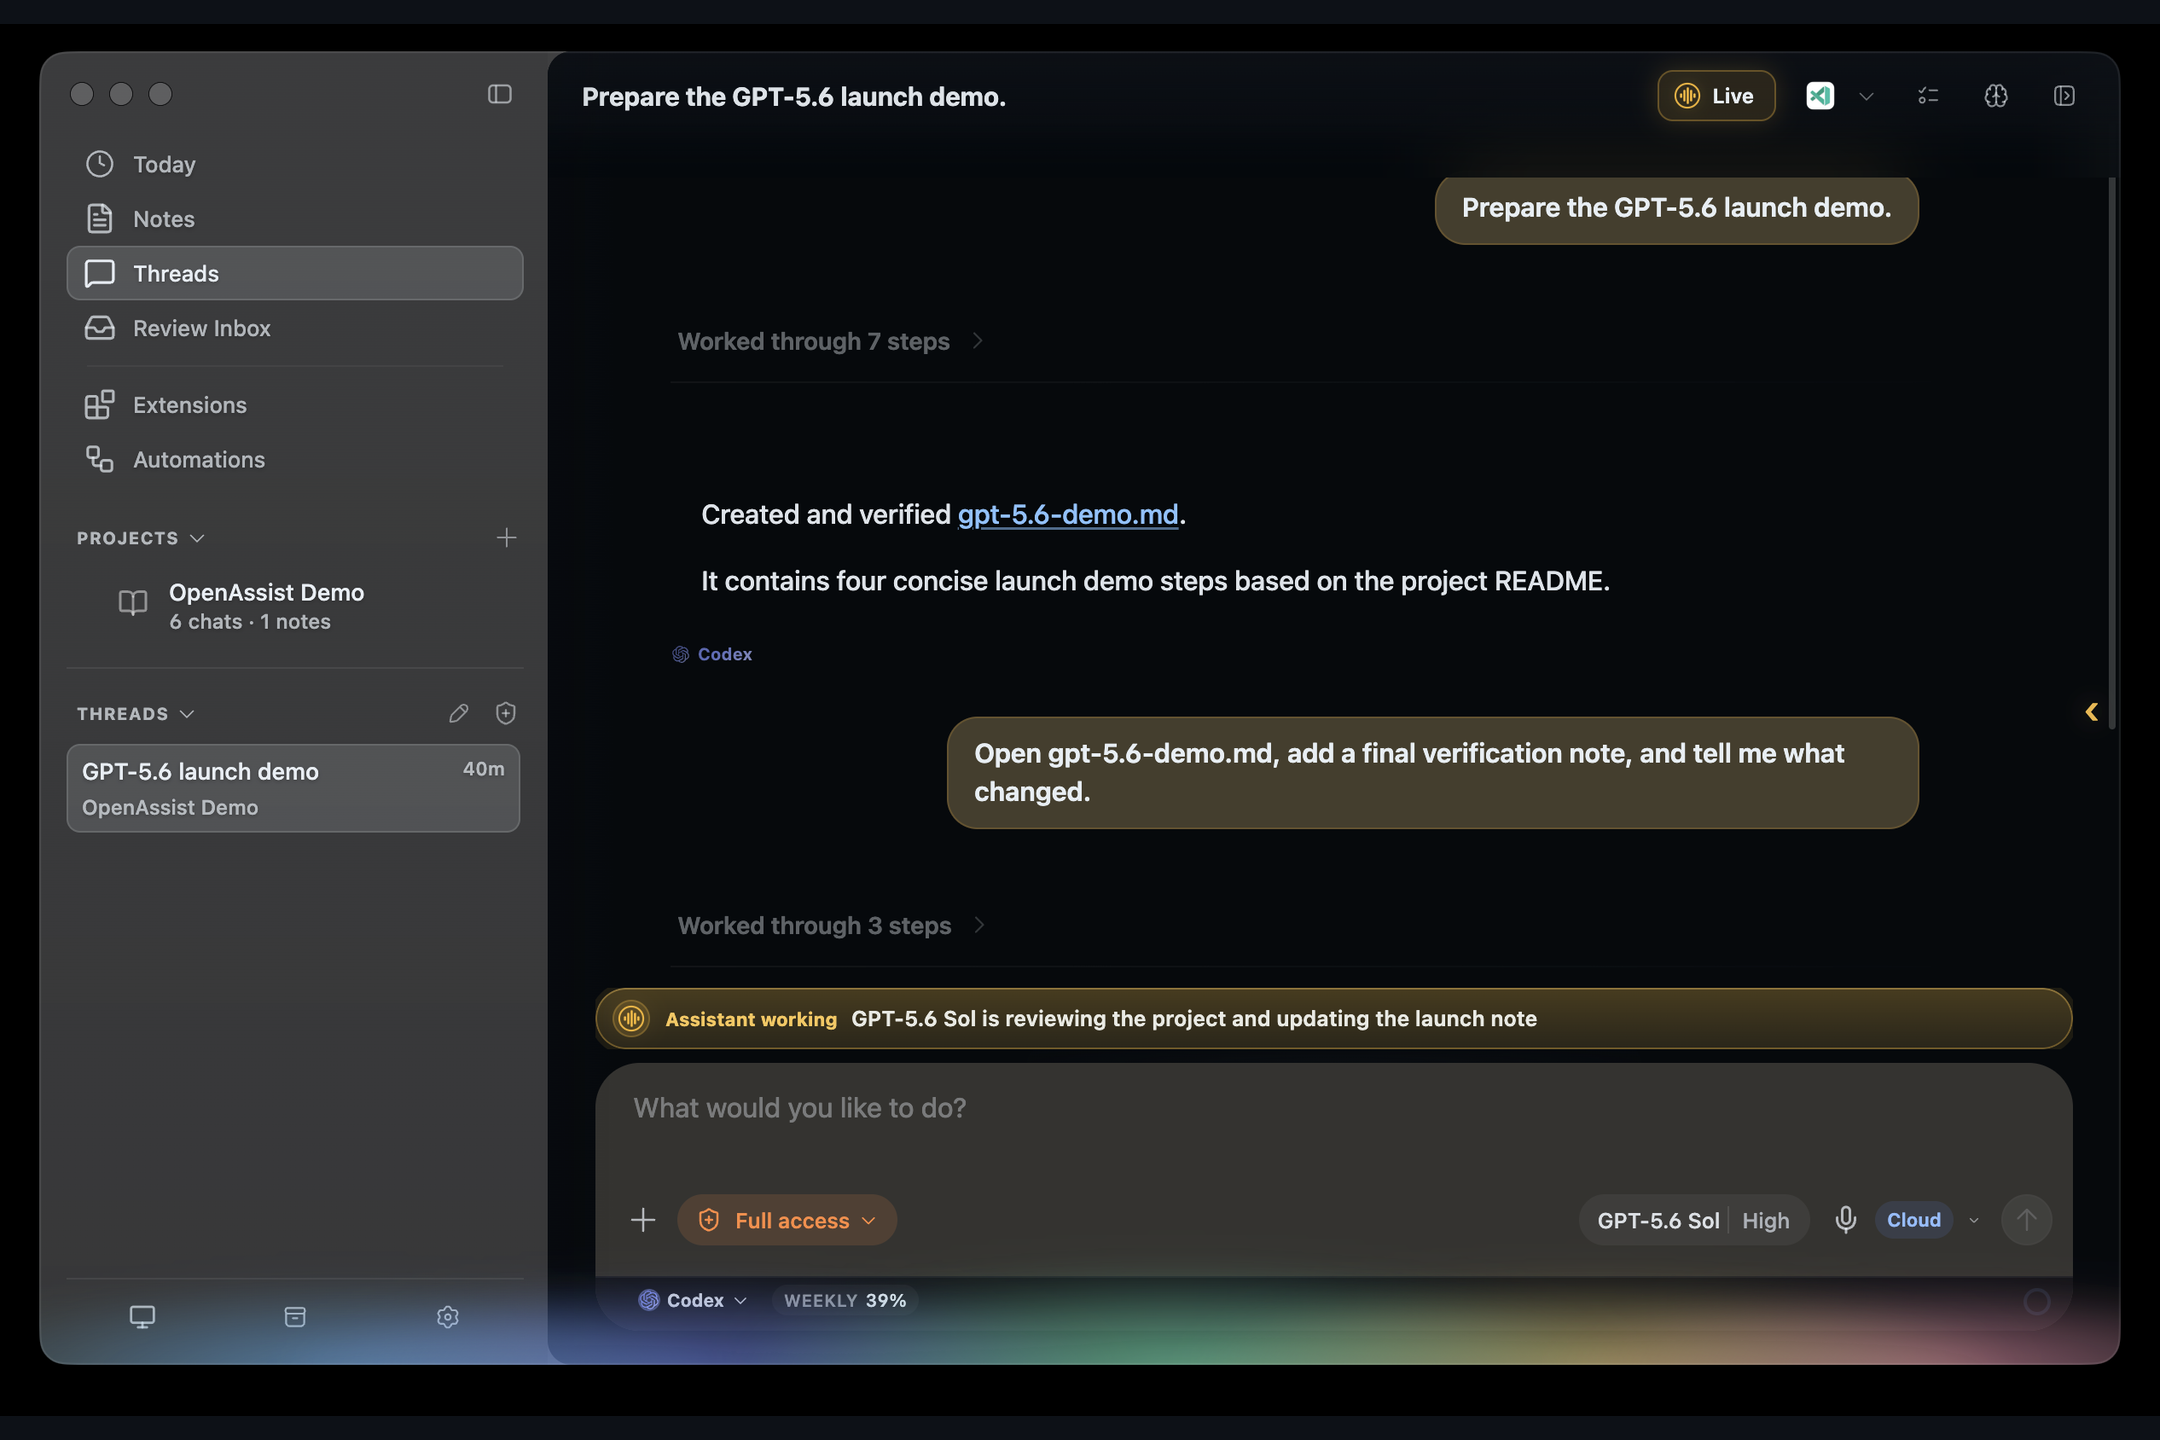Click the new thread pencil icon

(x=458, y=713)
